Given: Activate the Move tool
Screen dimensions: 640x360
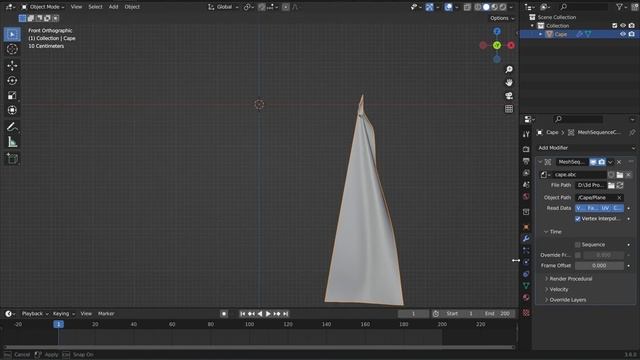Looking at the screenshot, I should tap(12, 65).
